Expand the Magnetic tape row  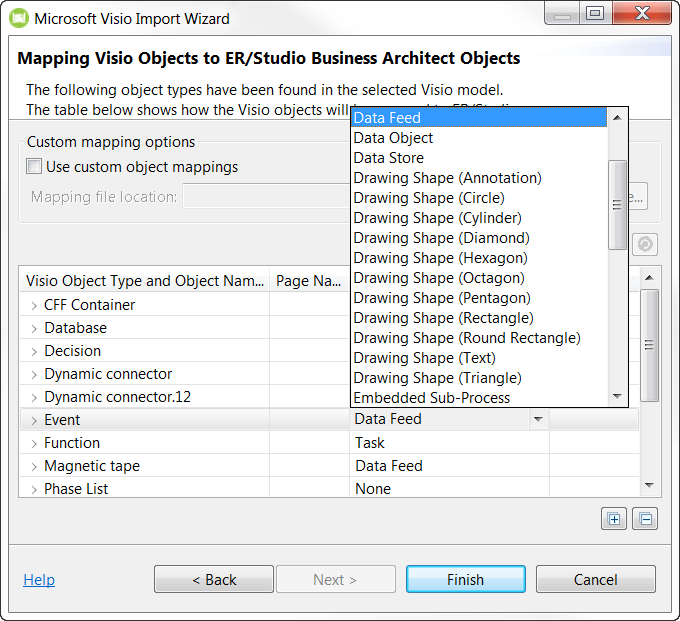34,466
